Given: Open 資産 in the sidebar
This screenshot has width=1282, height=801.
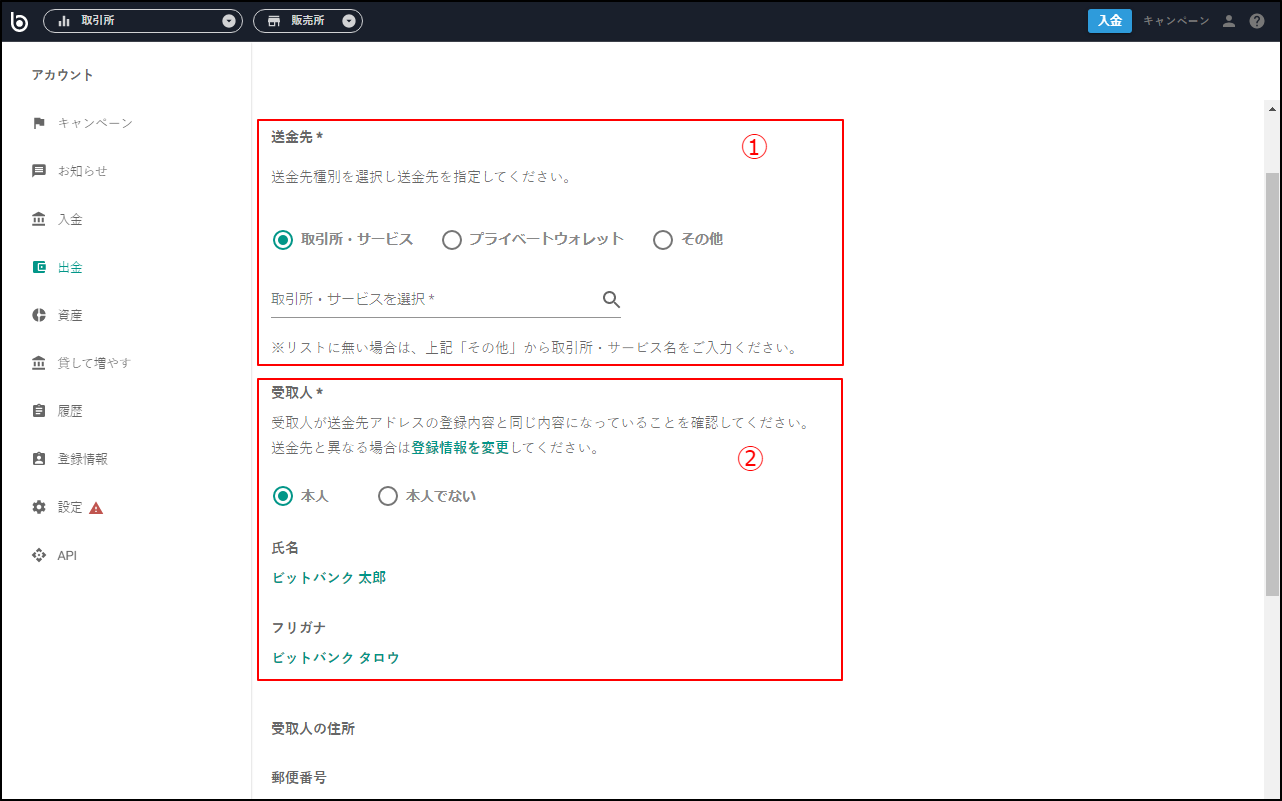Looking at the screenshot, I should pyautogui.click(x=70, y=315).
